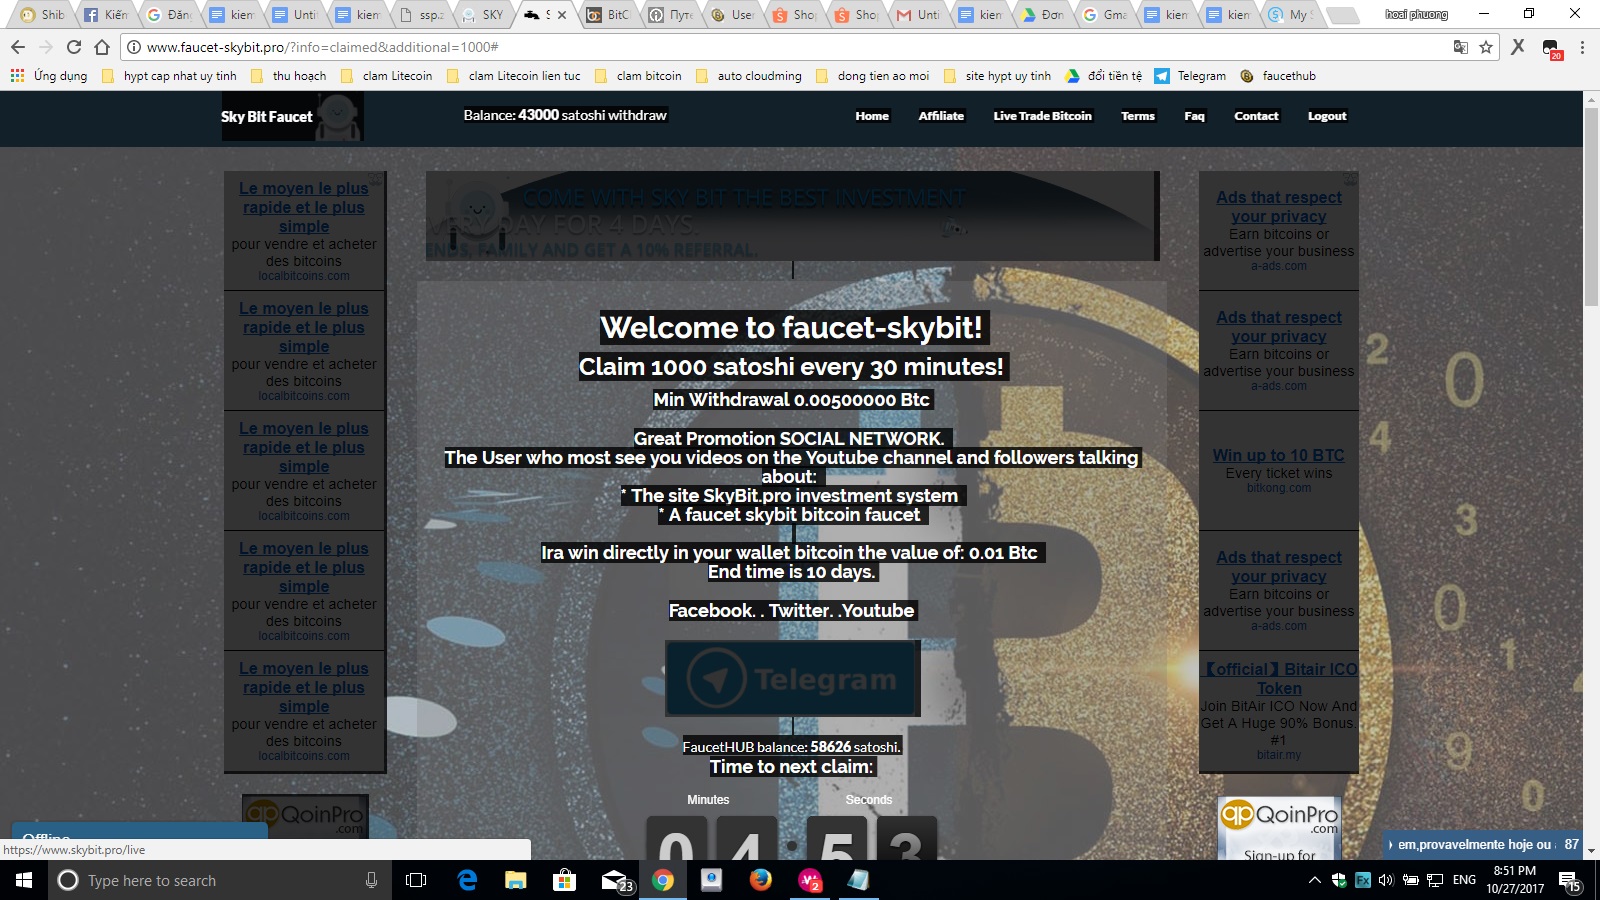Viewport: 1600px width, 900px height.
Task: Open the extension with red 20 badge
Action: pos(1551,48)
